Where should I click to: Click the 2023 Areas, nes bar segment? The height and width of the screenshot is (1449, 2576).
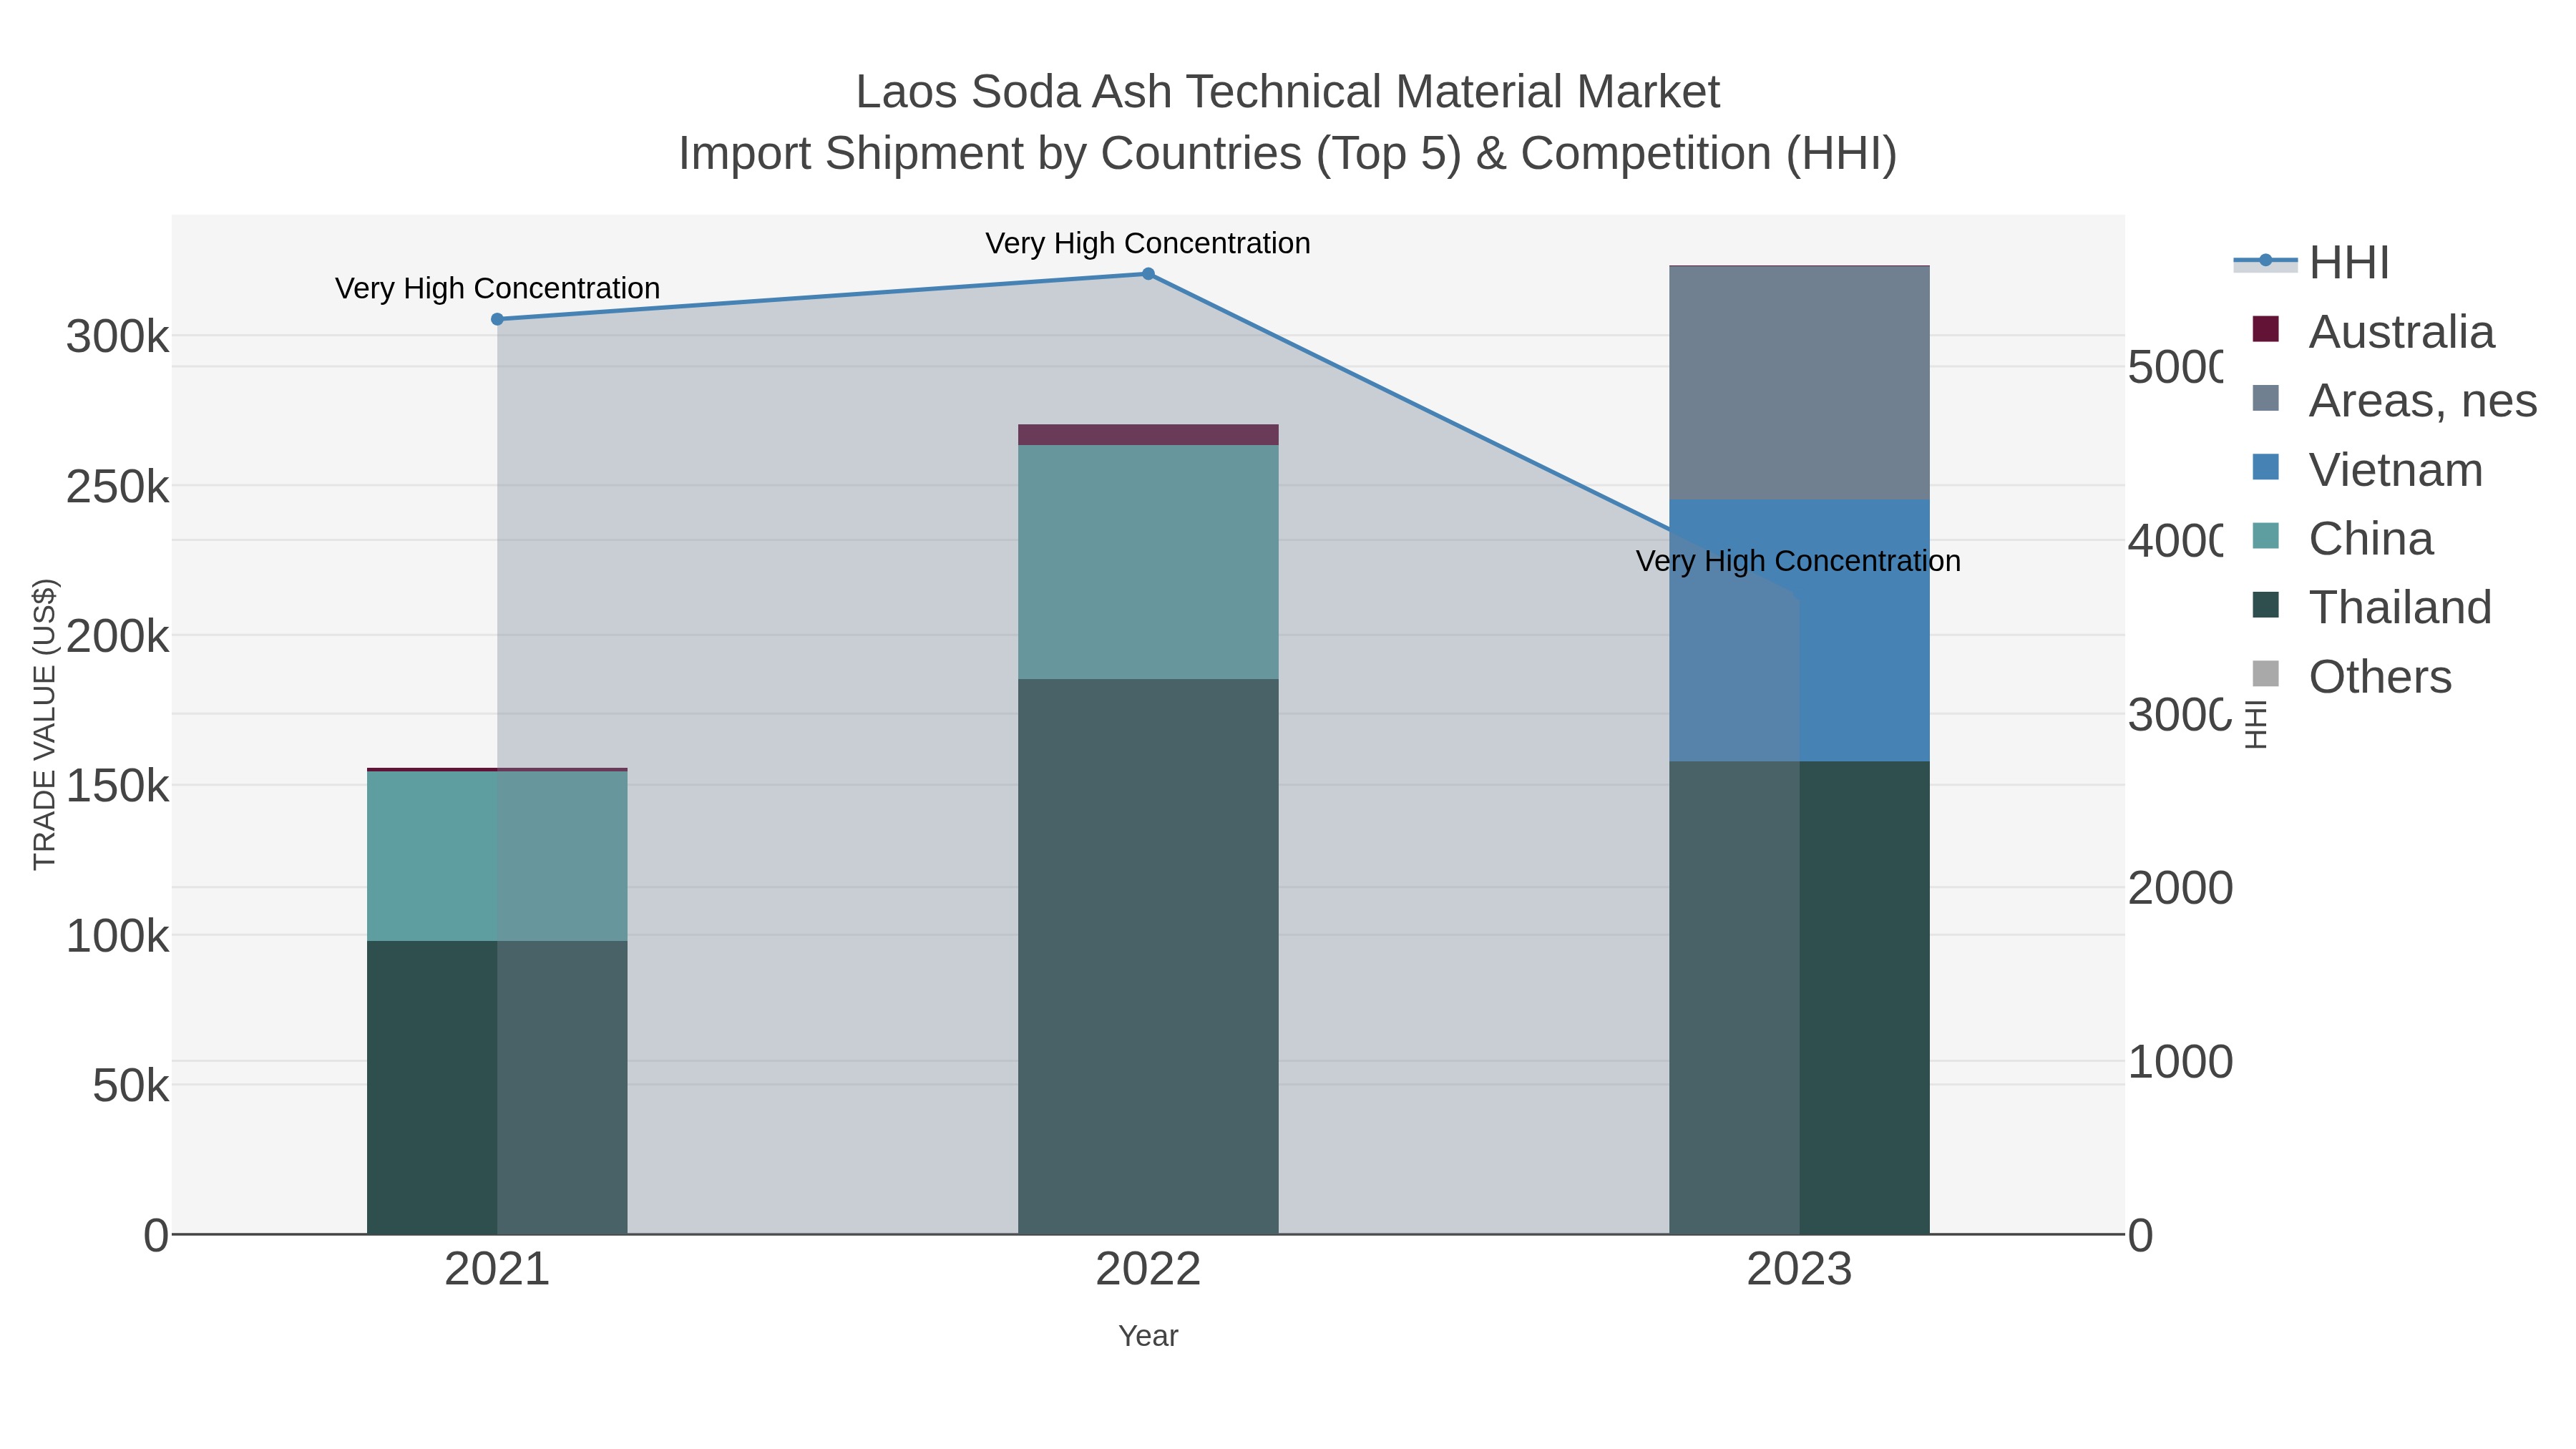[x=1799, y=383]
